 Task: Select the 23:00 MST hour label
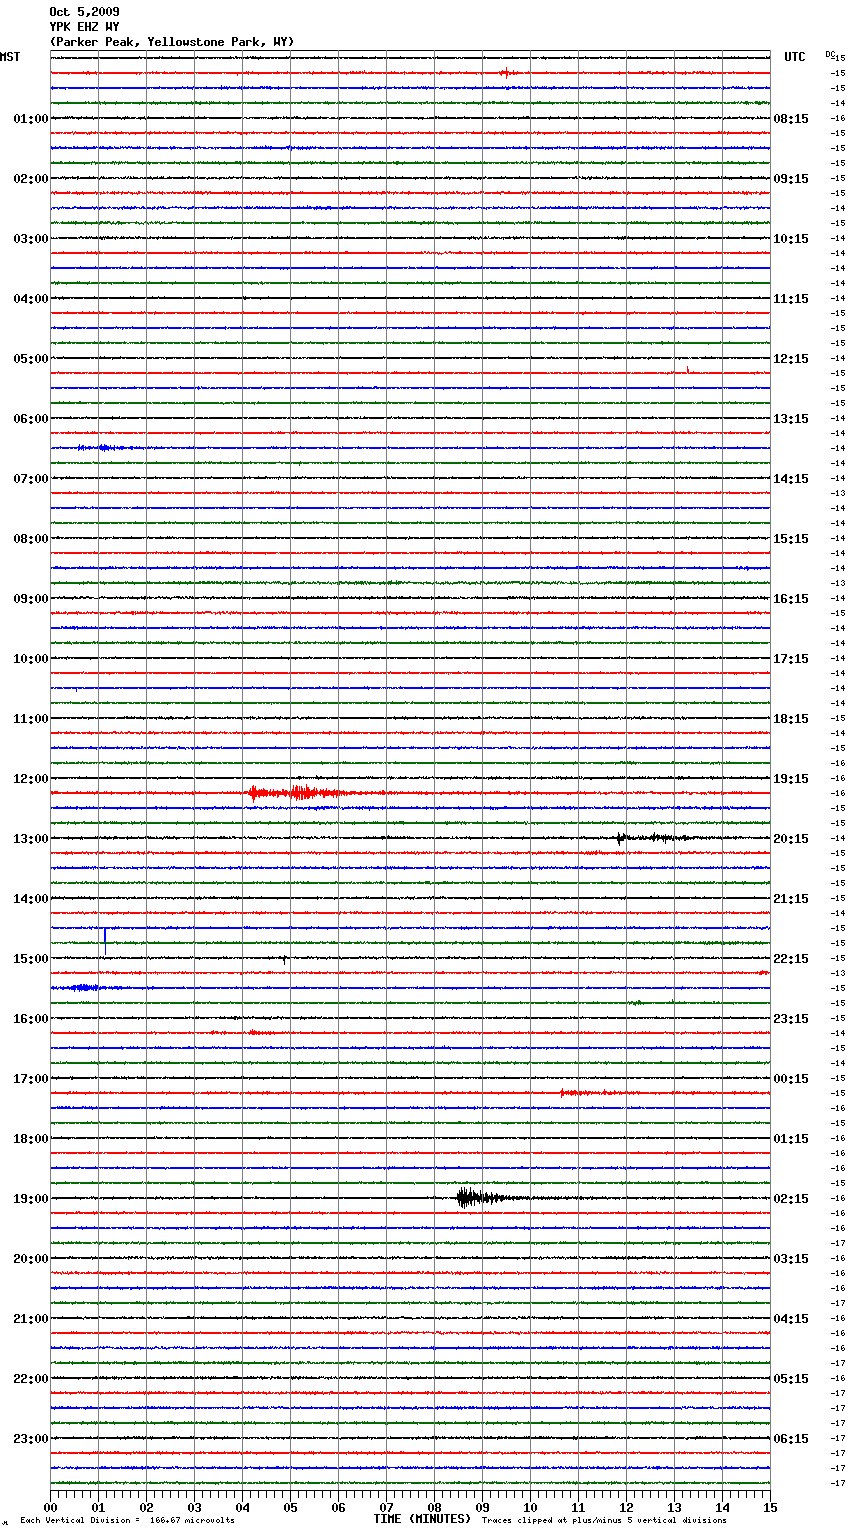[31, 1439]
